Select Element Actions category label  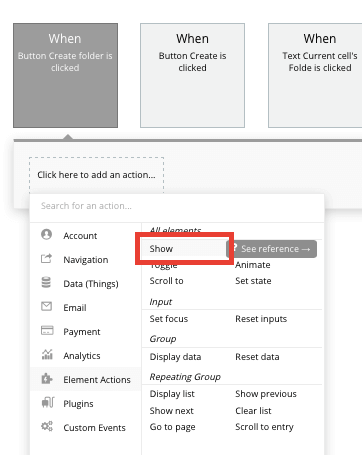[97, 380]
